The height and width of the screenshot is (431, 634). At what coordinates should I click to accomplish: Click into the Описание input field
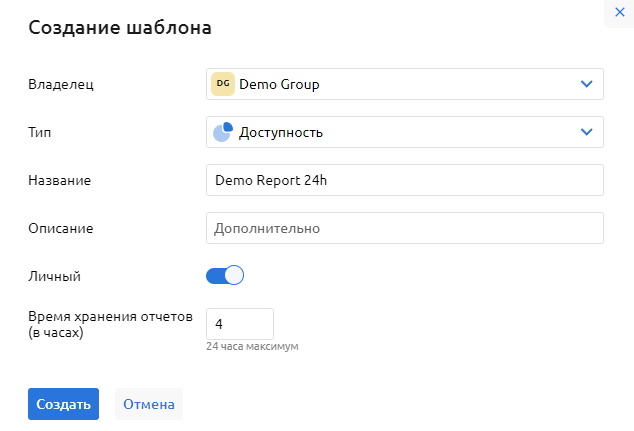(404, 228)
